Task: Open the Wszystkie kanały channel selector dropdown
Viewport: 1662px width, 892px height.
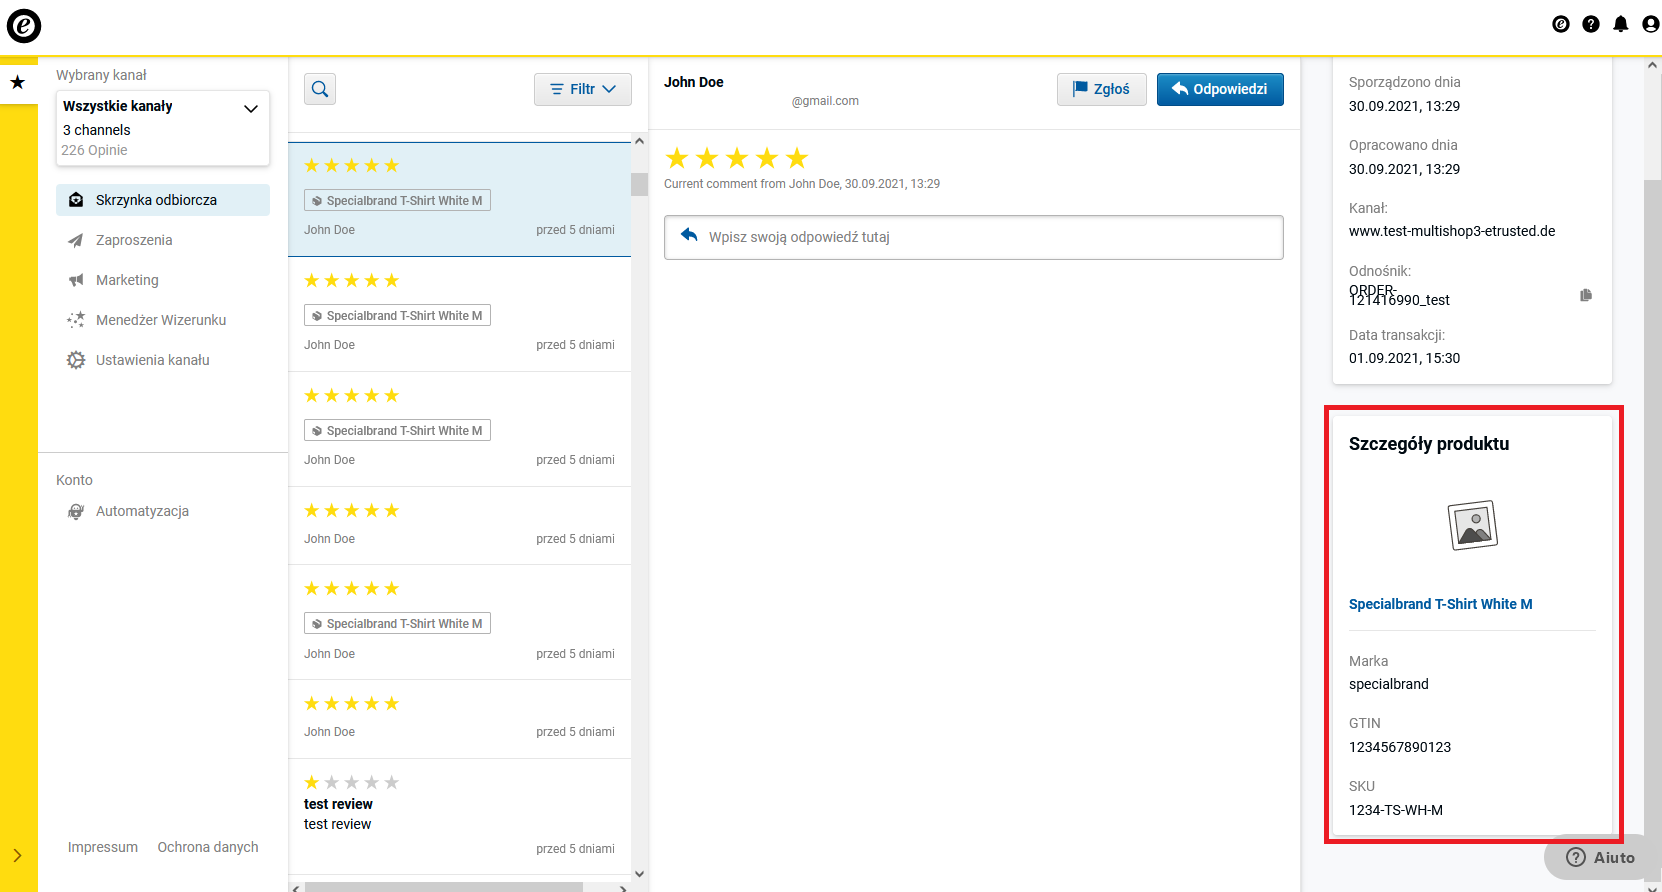Action: tap(163, 128)
